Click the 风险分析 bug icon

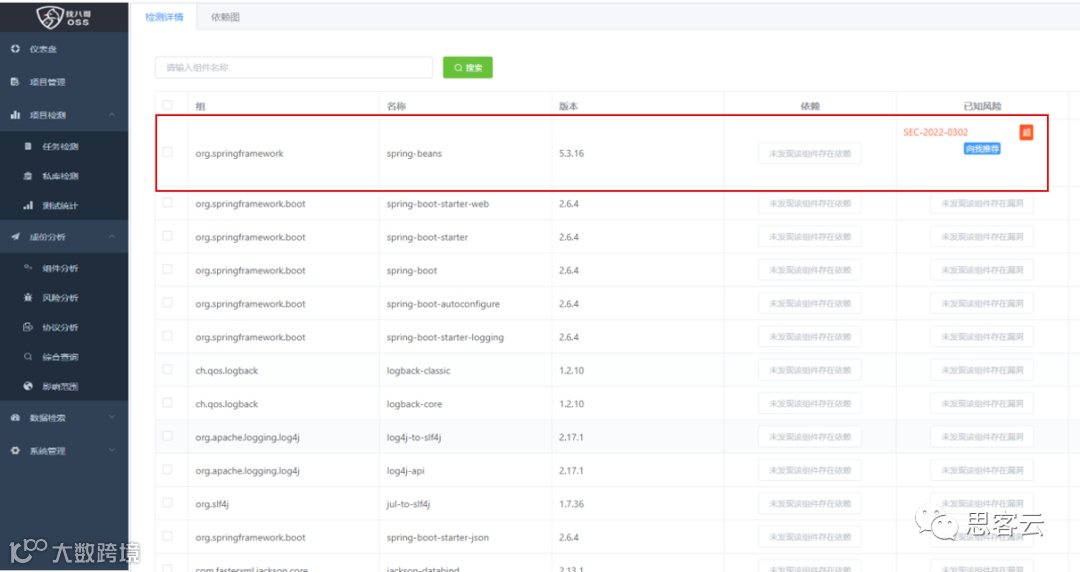(x=28, y=297)
